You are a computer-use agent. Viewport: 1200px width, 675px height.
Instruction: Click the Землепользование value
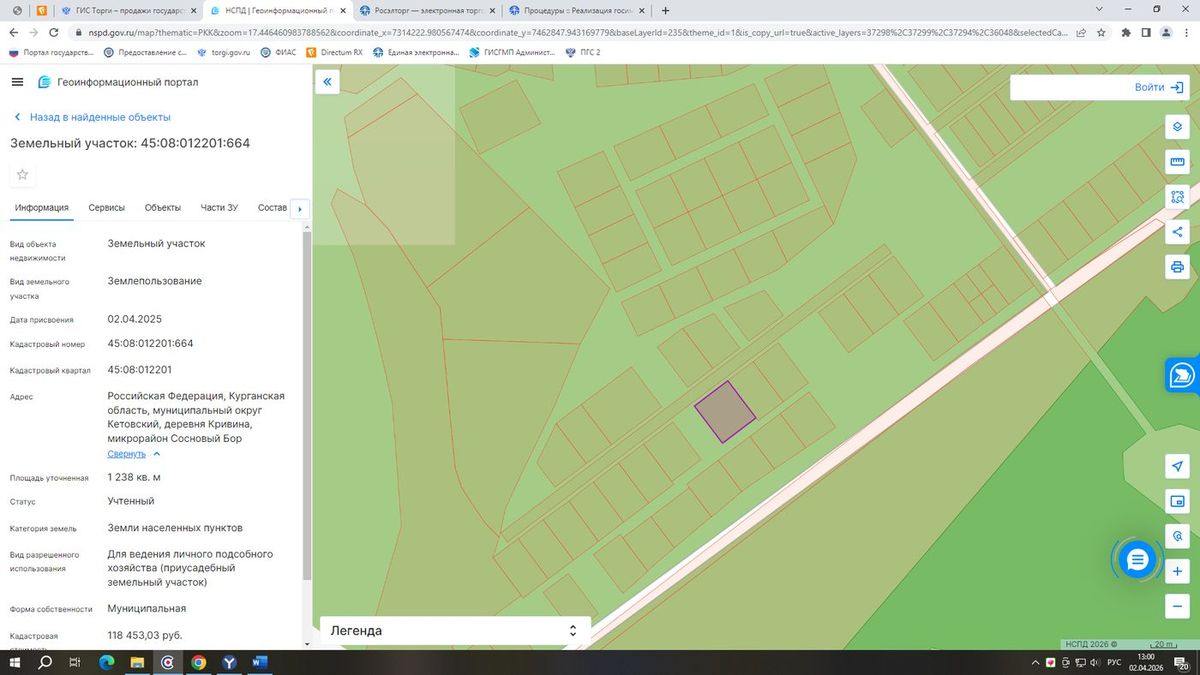(155, 281)
